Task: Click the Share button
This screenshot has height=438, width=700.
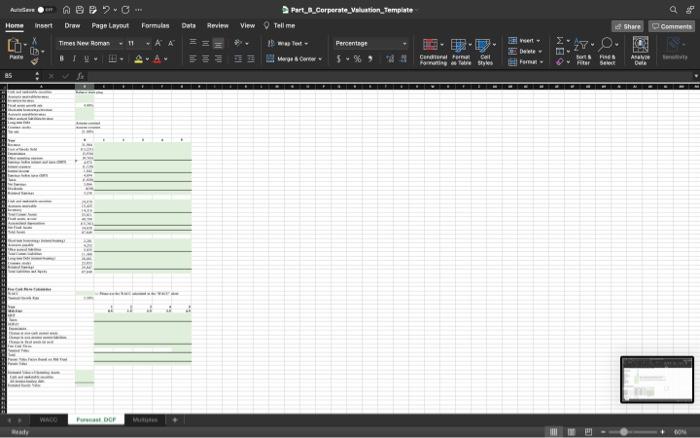Action: coord(627,26)
